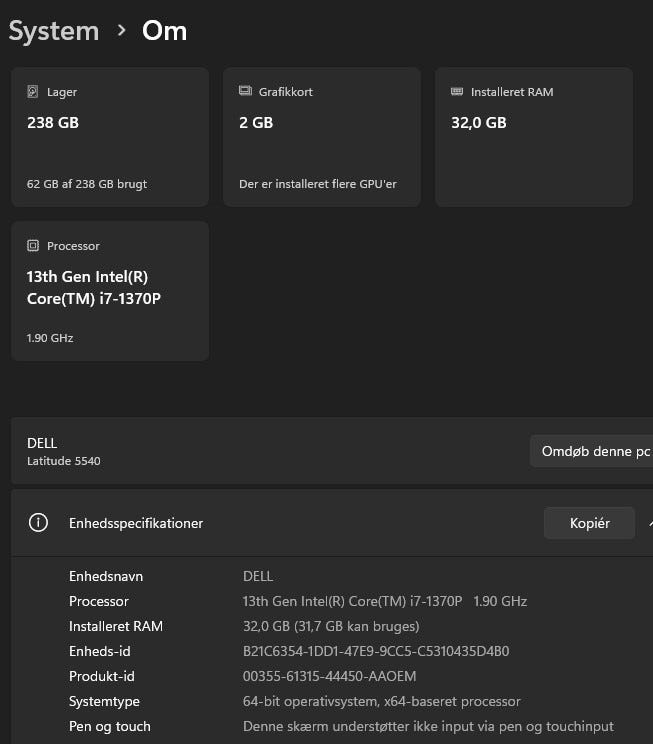Collapse section using chevron right of Kopiér
Image resolution: width=653 pixels, height=744 pixels.
650,523
